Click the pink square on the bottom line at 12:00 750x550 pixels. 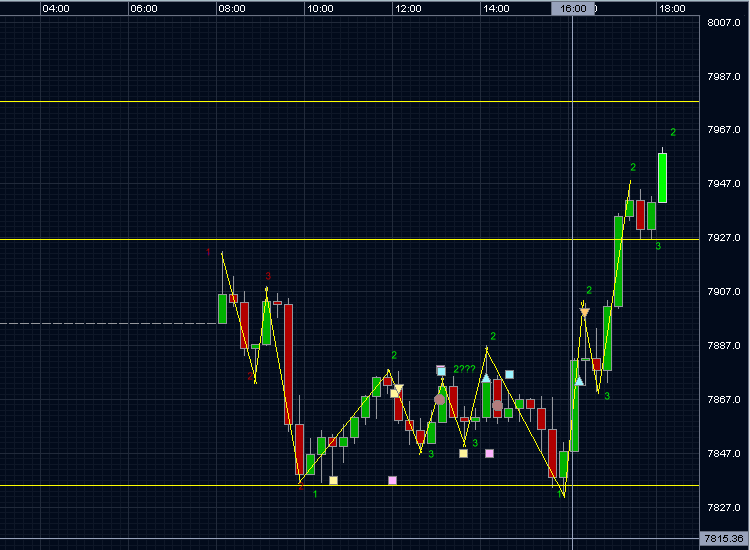click(x=392, y=480)
